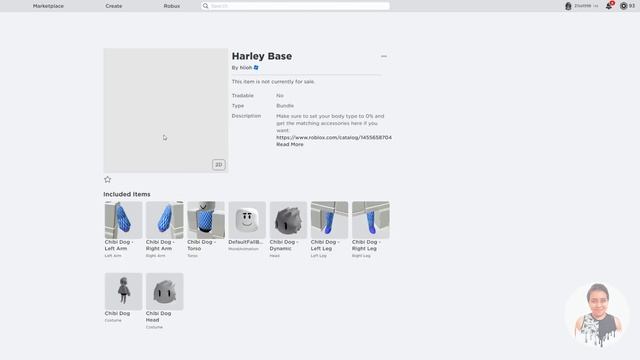This screenshot has height=360, width=640.
Task: Open Chibi Dog Dynamic head thumbnail
Action: [x=288, y=220]
